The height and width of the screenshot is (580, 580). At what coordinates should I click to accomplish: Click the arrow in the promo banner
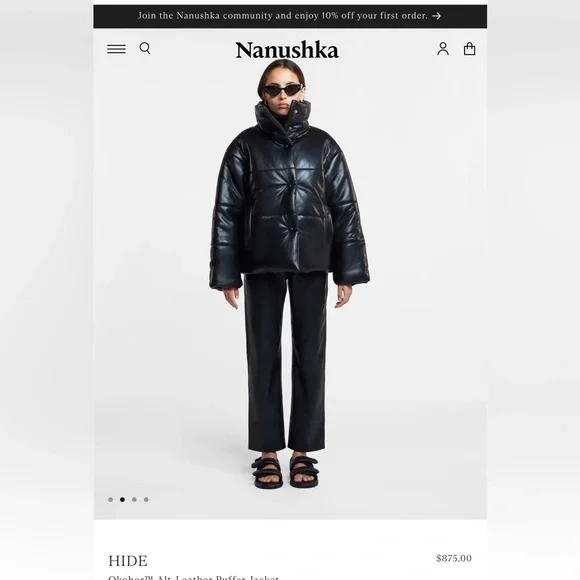[x=436, y=16]
